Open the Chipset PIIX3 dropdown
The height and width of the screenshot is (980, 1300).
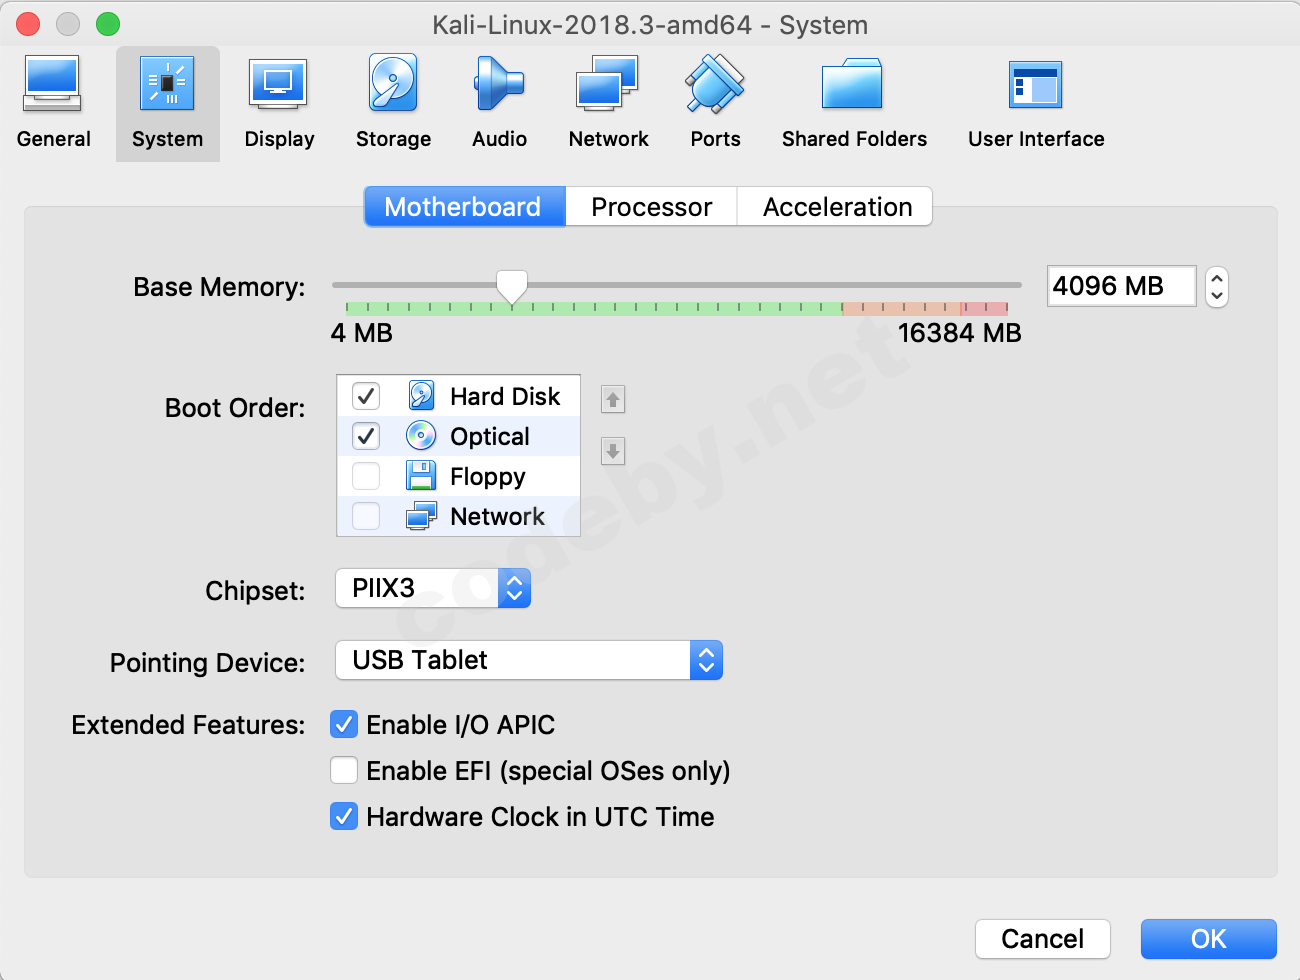point(433,588)
